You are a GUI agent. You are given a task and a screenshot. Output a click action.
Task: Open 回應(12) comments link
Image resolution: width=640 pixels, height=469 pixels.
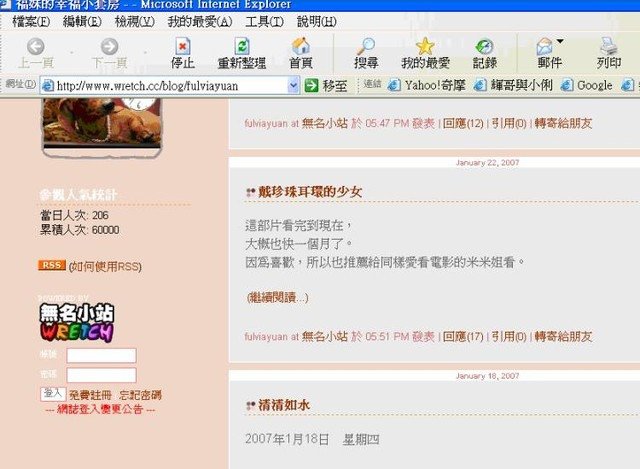tap(463, 123)
